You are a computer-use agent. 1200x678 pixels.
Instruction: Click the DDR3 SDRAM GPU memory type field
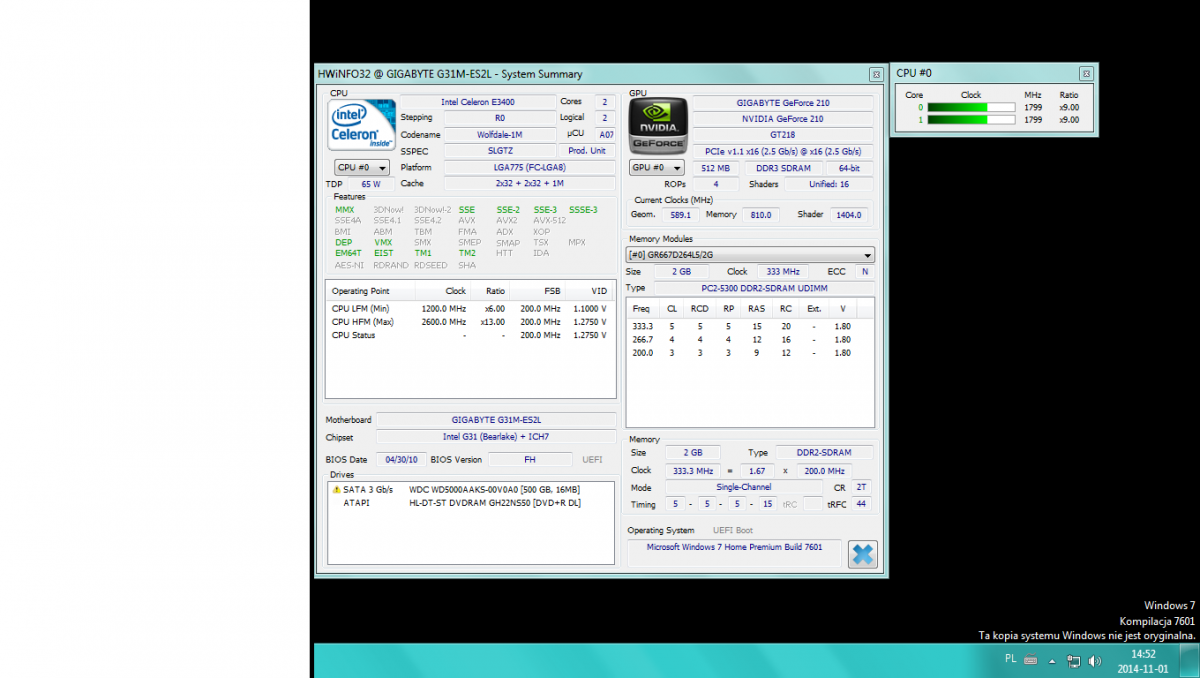(783, 168)
